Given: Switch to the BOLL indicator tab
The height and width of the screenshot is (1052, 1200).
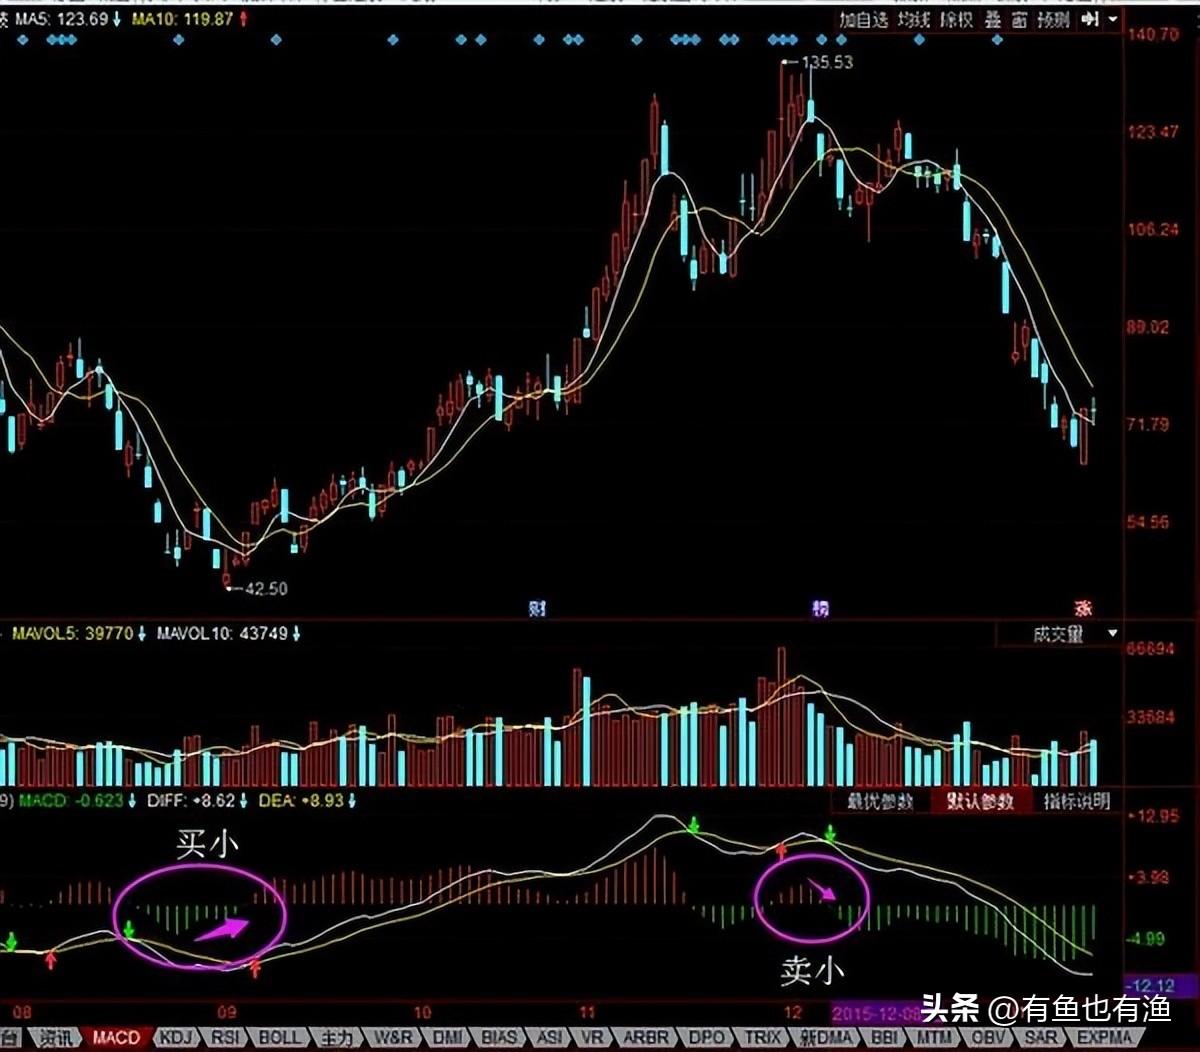Looking at the screenshot, I should click(279, 1038).
